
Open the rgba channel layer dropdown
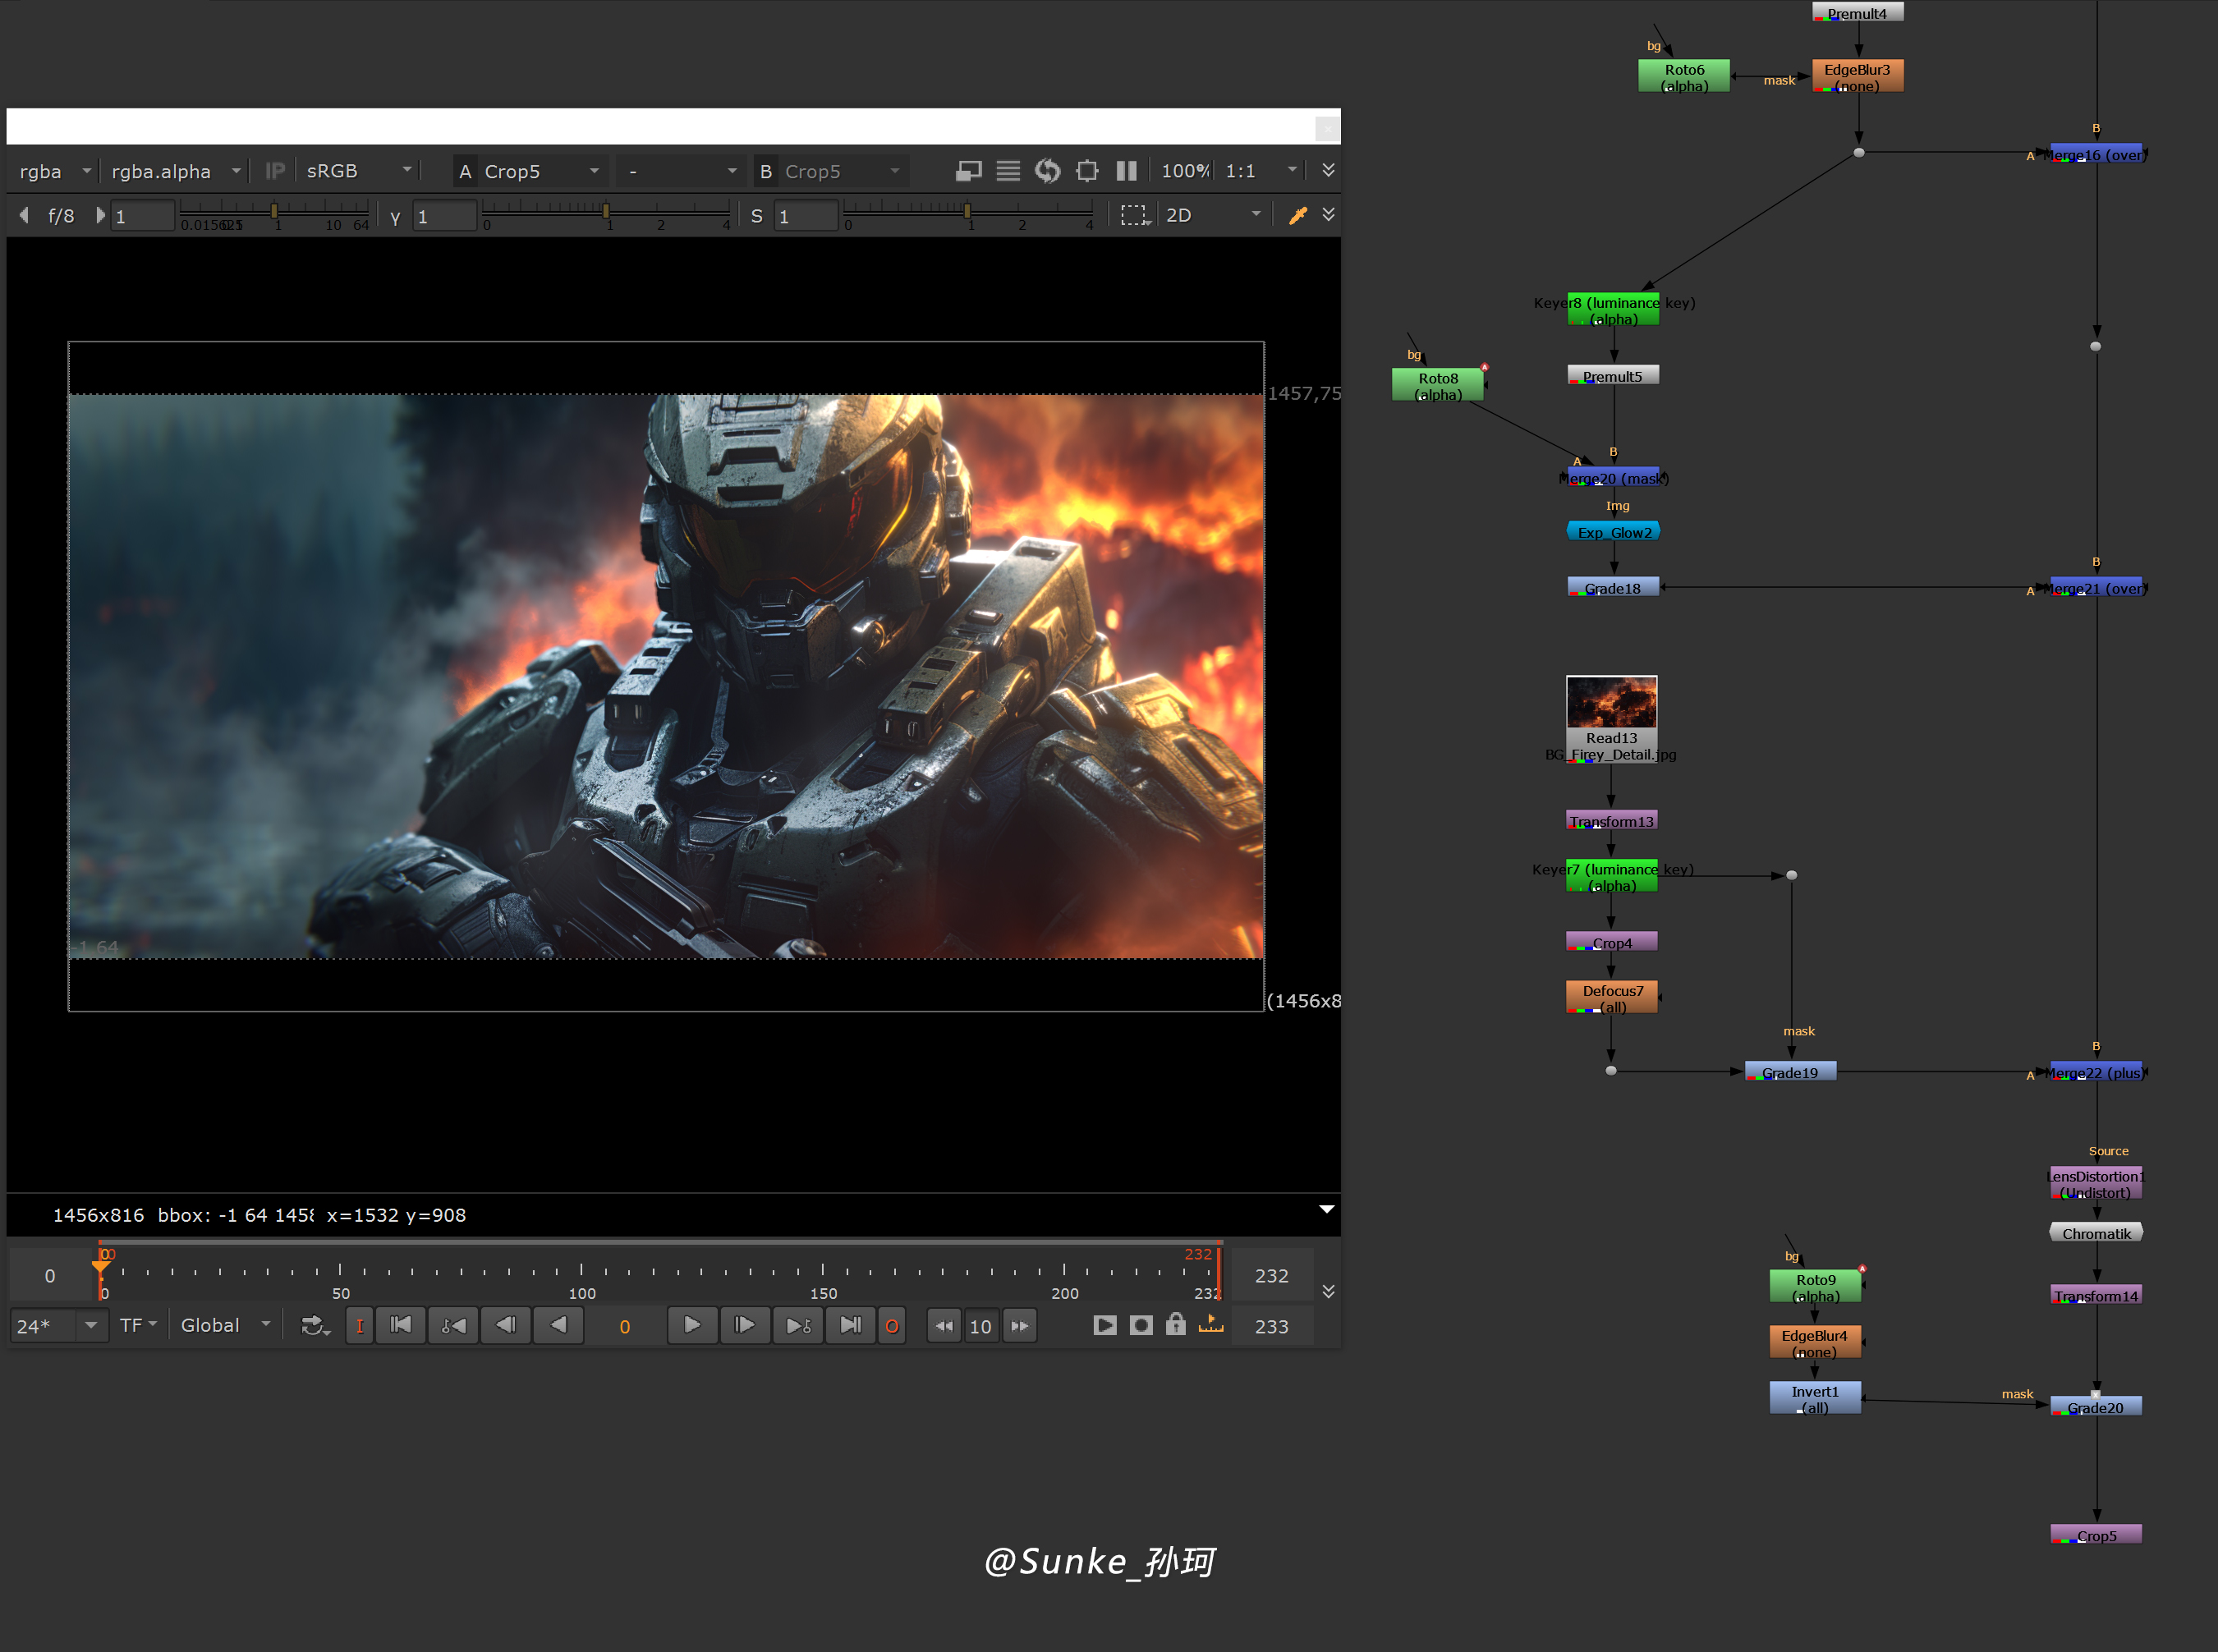55,171
